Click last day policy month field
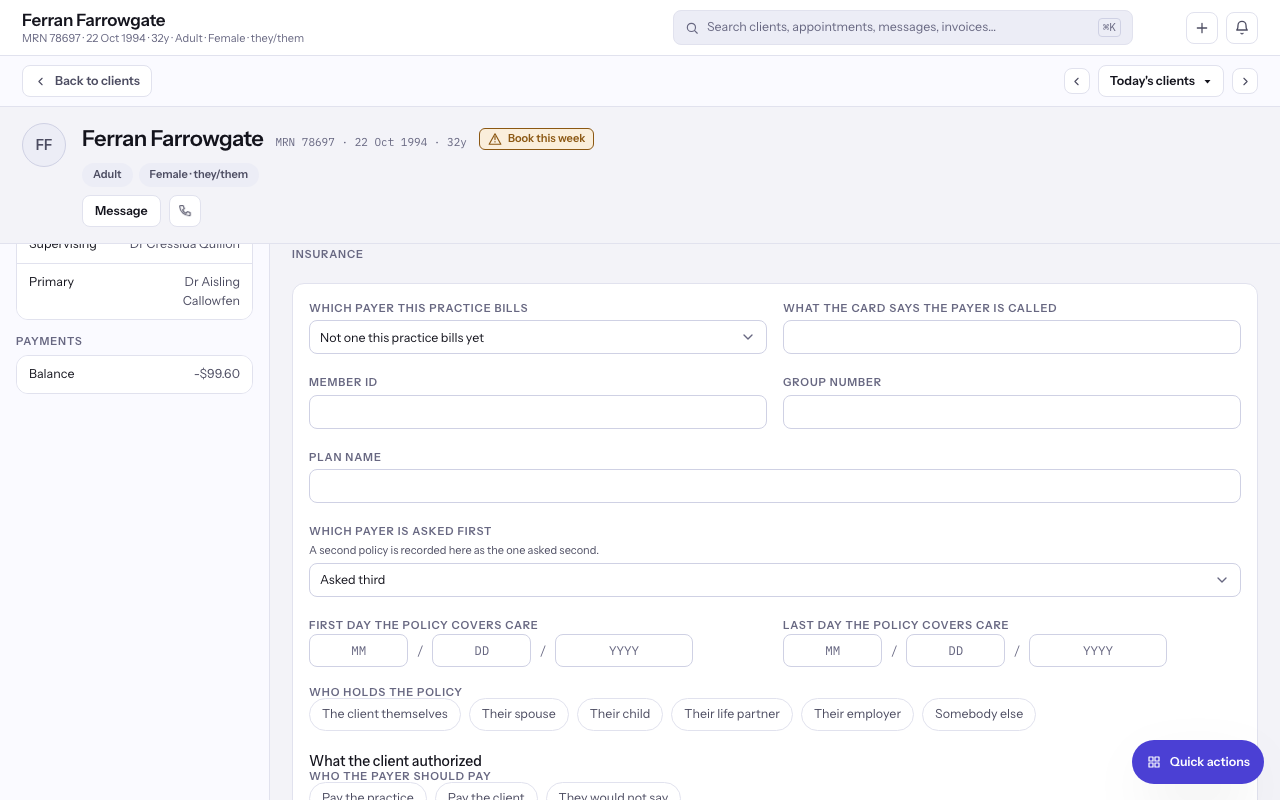Image resolution: width=1280 pixels, height=800 pixels. (832, 650)
